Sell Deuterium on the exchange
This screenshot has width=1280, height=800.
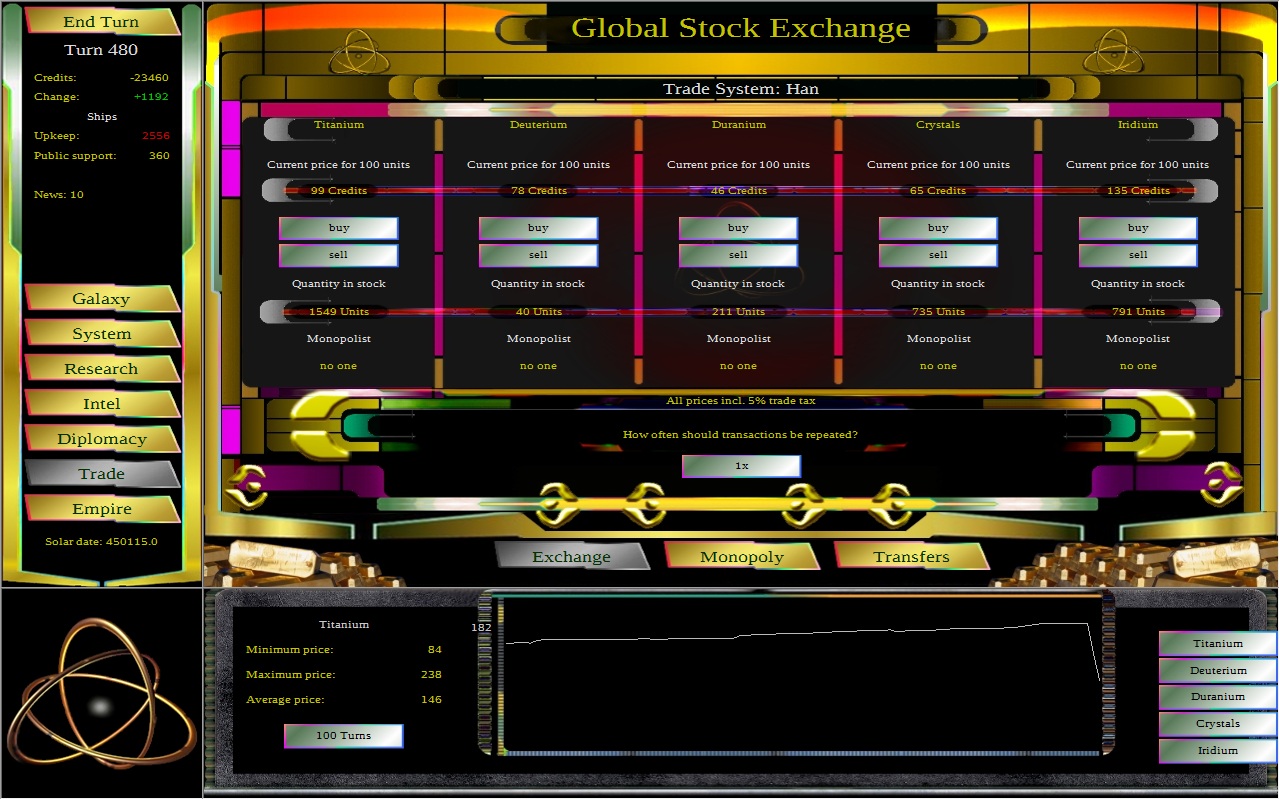[x=538, y=255]
